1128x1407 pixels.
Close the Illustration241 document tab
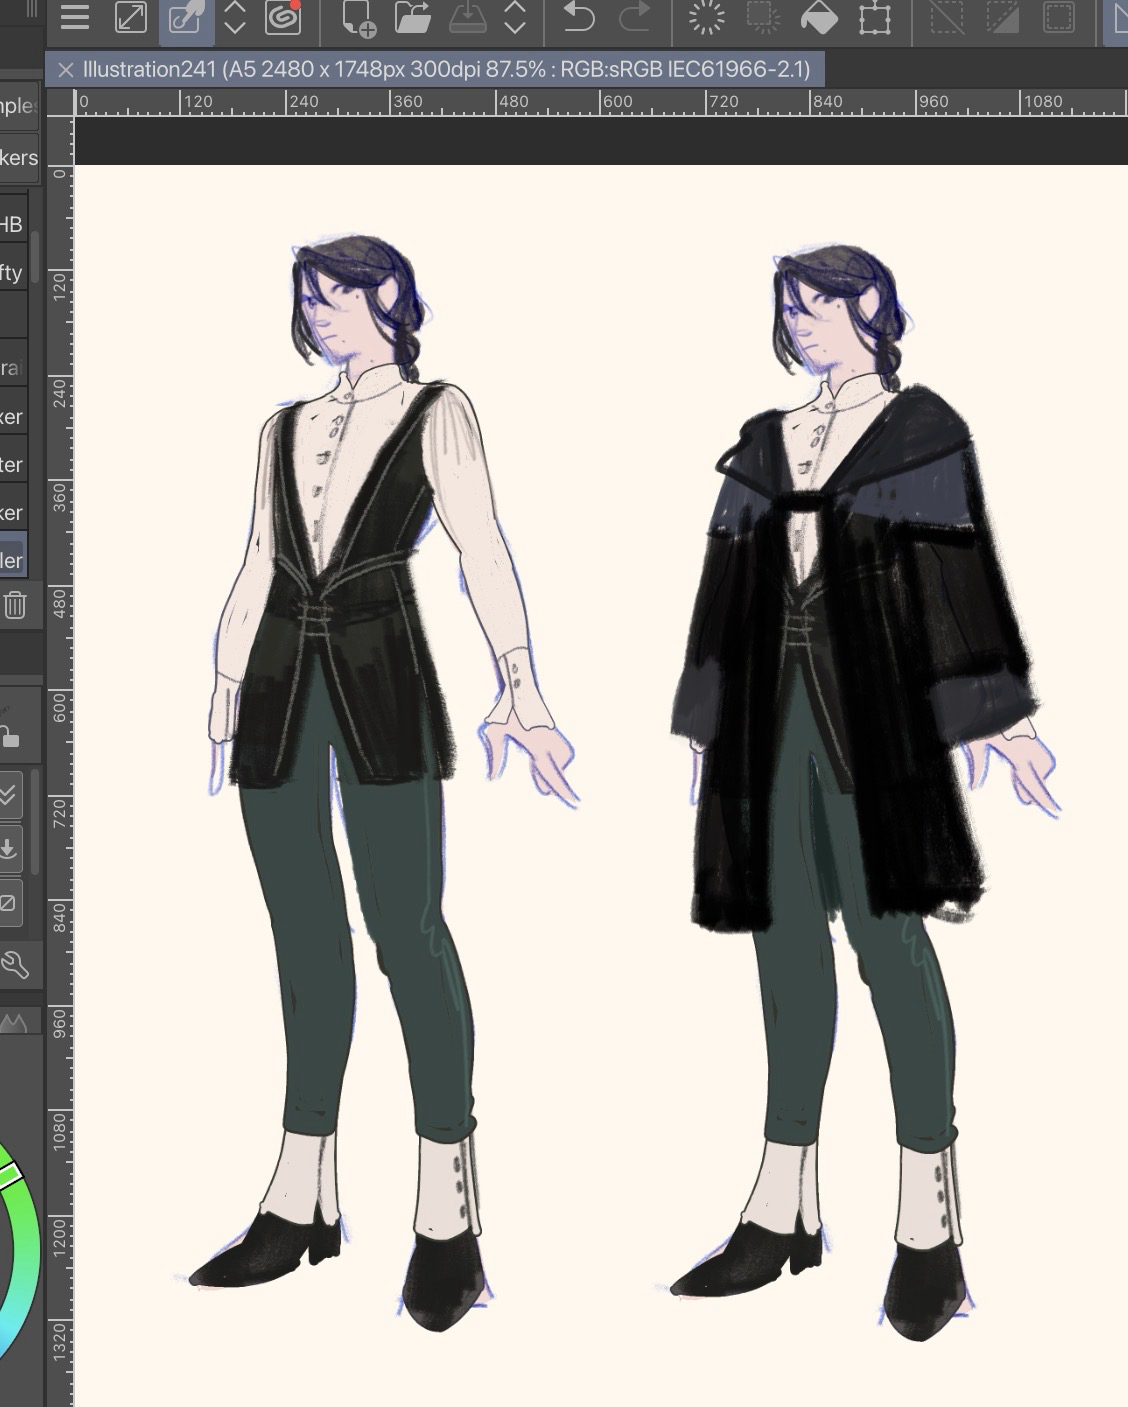(x=66, y=69)
